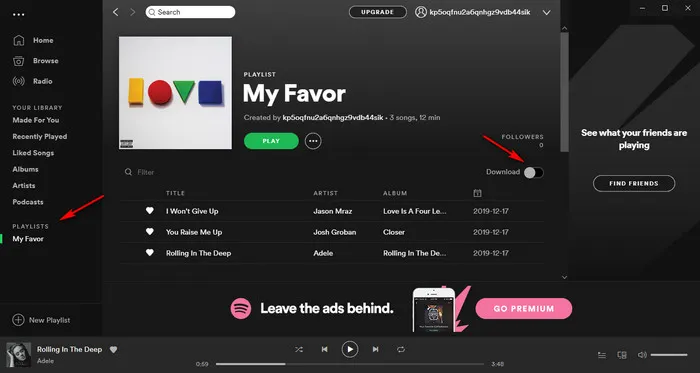
Task: Open Podcasts in Your Library
Action: point(28,202)
